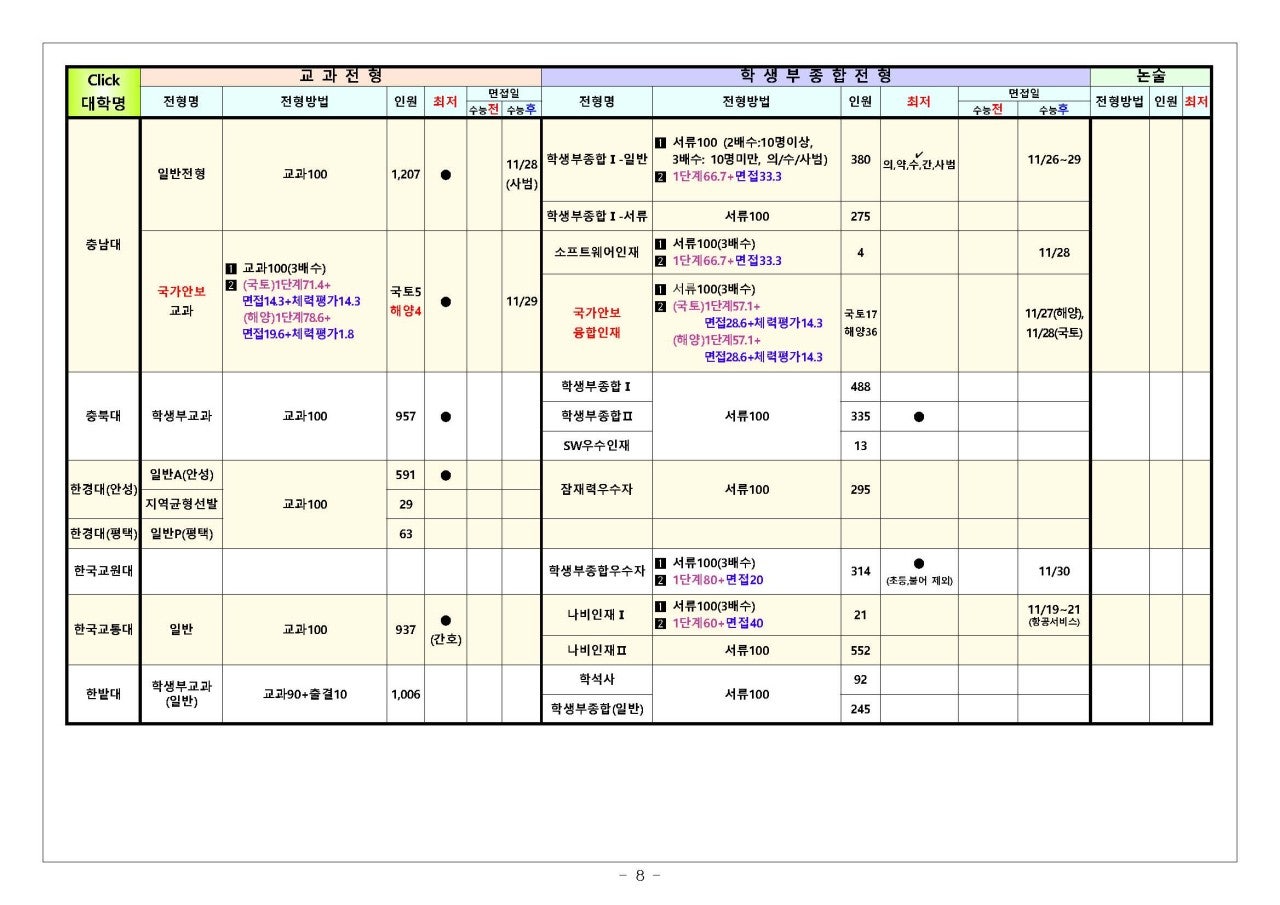
Task: Click the 교과90+출결10 method cell
Action: point(304,693)
